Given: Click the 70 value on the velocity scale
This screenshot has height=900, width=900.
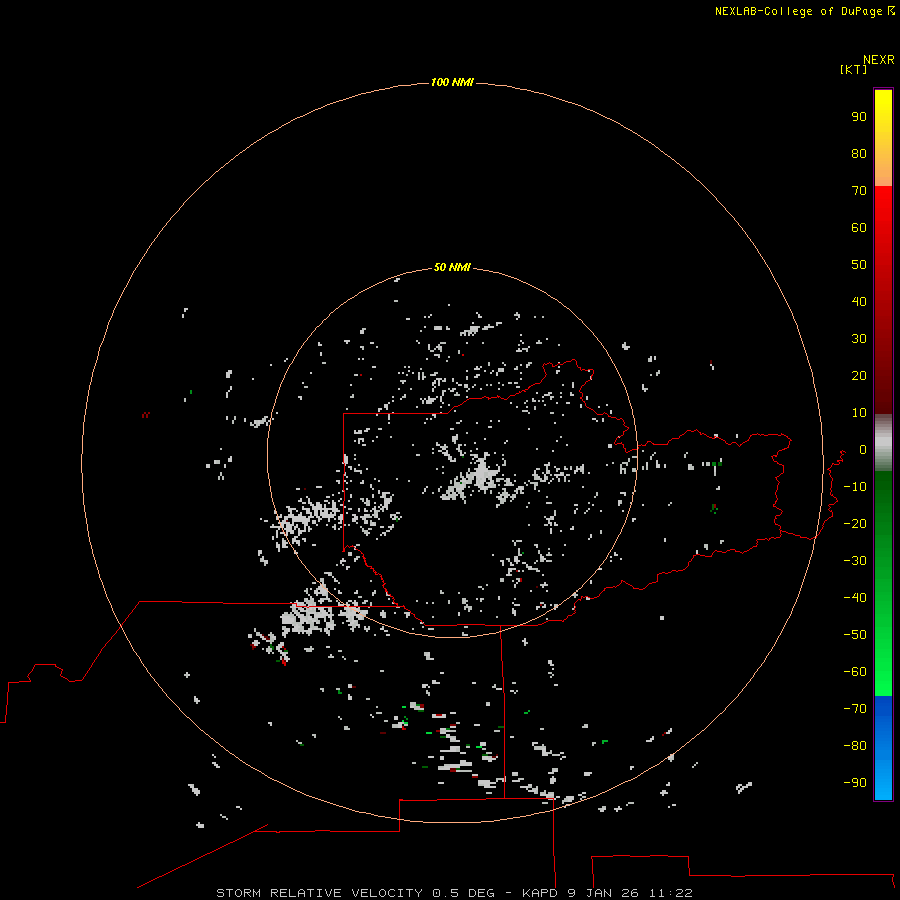Looking at the screenshot, I should click(x=859, y=191).
